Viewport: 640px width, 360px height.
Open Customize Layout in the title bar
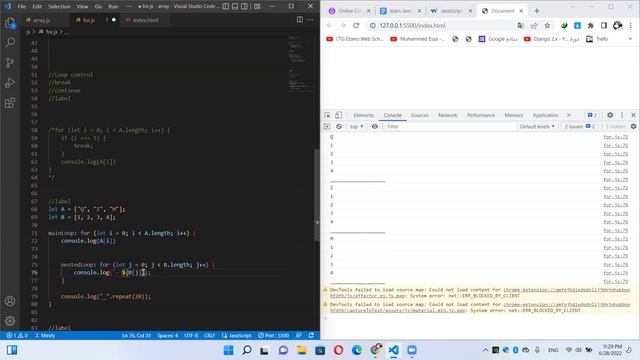(257, 7)
